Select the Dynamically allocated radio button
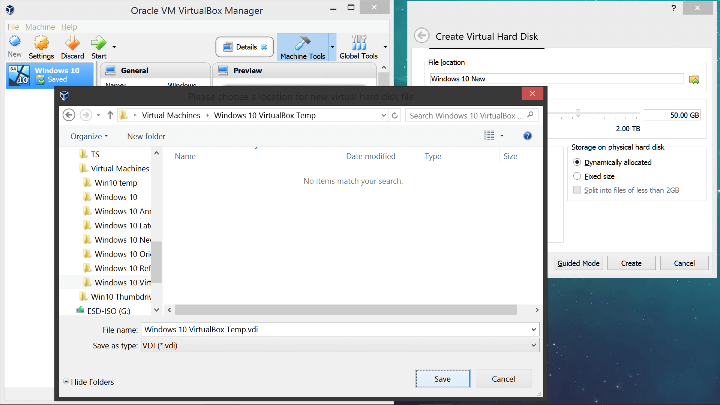 click(x=577, y=162)
